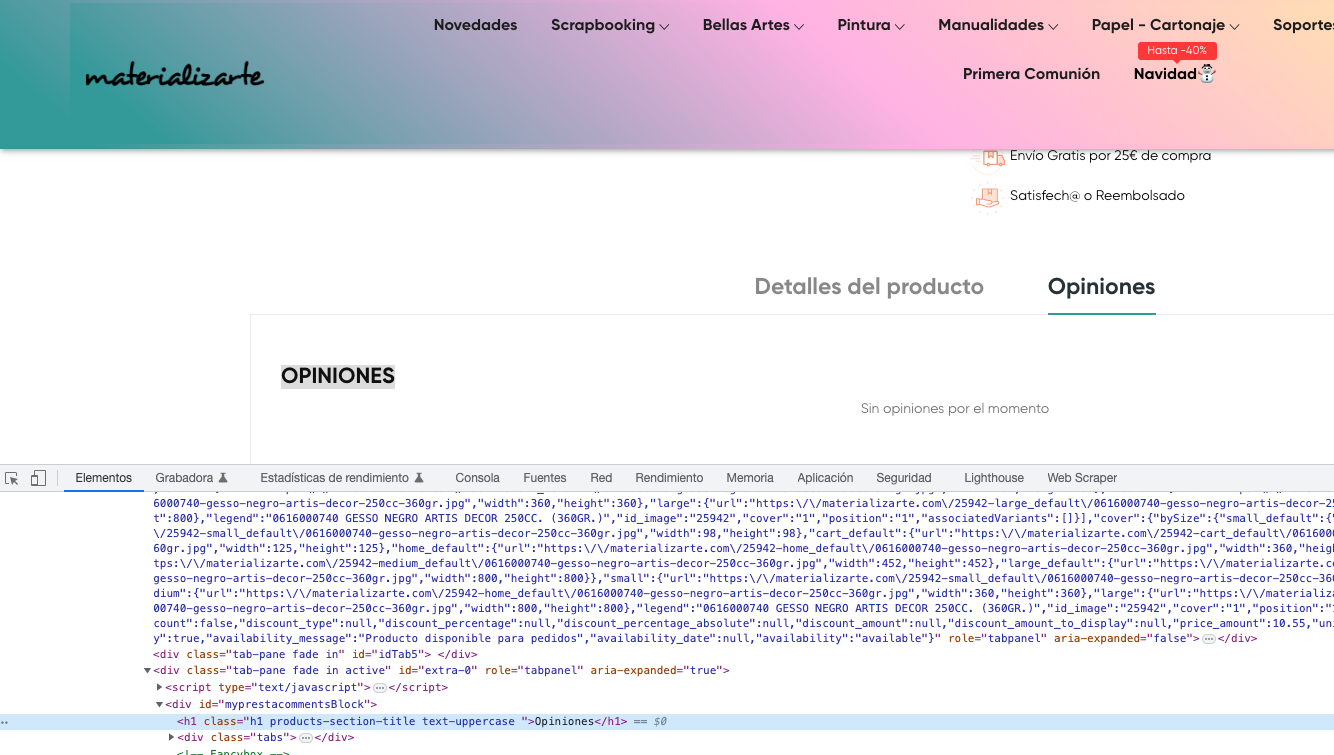
Task: Open the Navidad category link
Action: tap(1165, 74)
